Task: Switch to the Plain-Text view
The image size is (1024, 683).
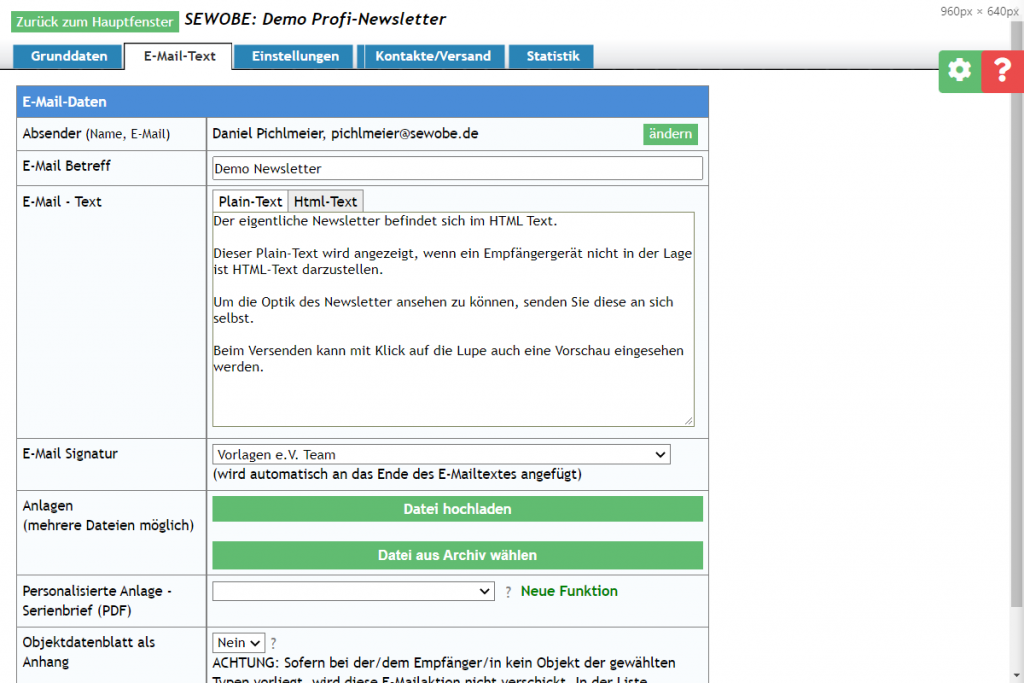Action: click(x=249, y=200)
